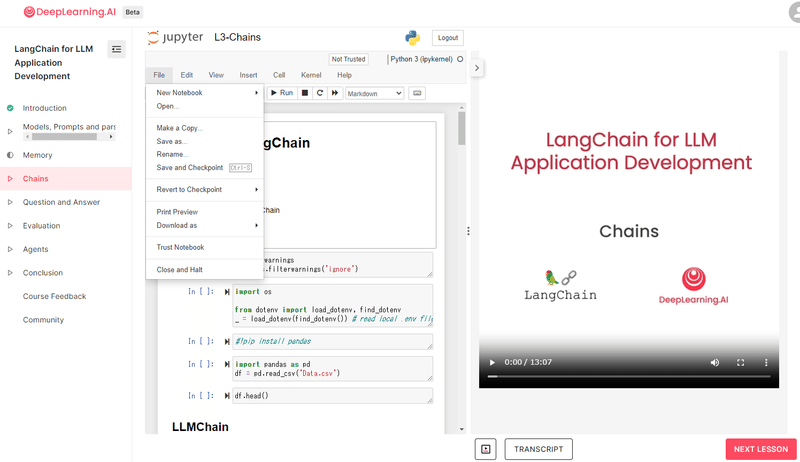Click the Introduction completed checkmark icon

[10, 108]
